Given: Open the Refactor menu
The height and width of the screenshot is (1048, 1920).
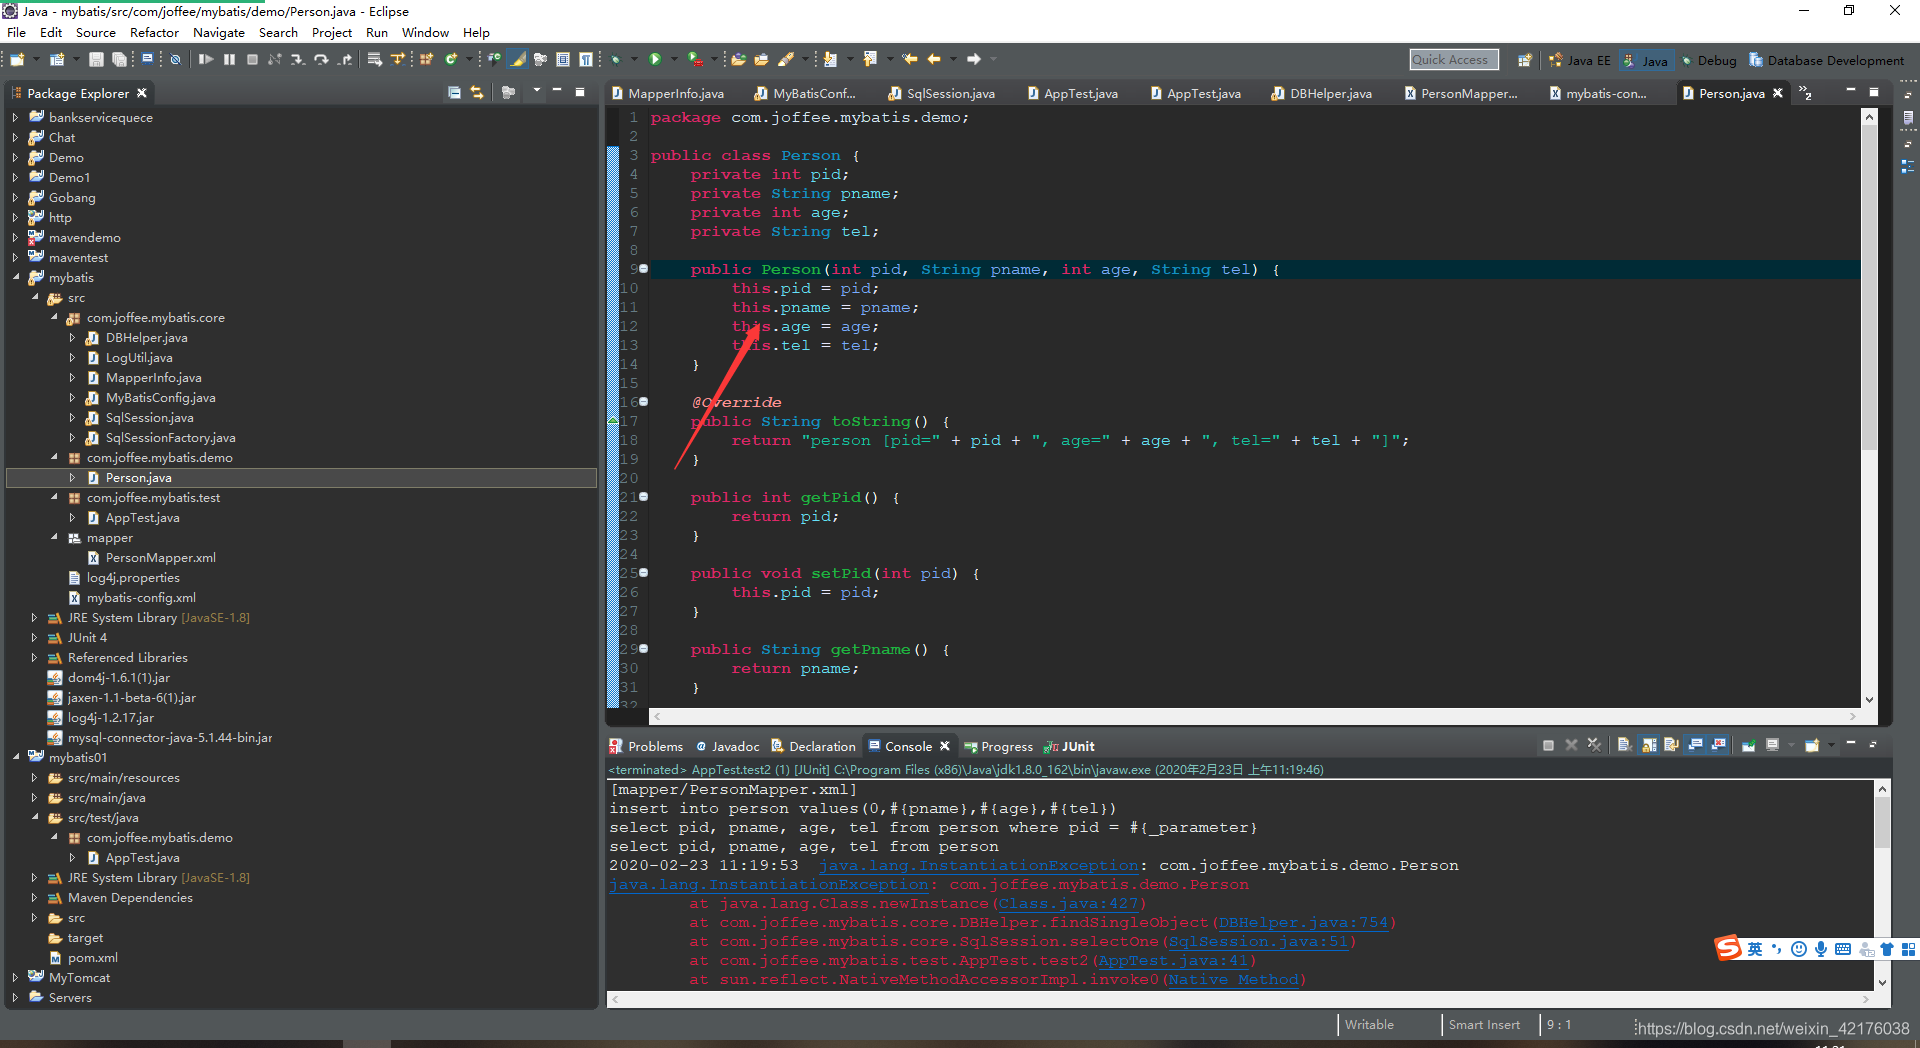Looking at the screenshot, I should (154, 32).
